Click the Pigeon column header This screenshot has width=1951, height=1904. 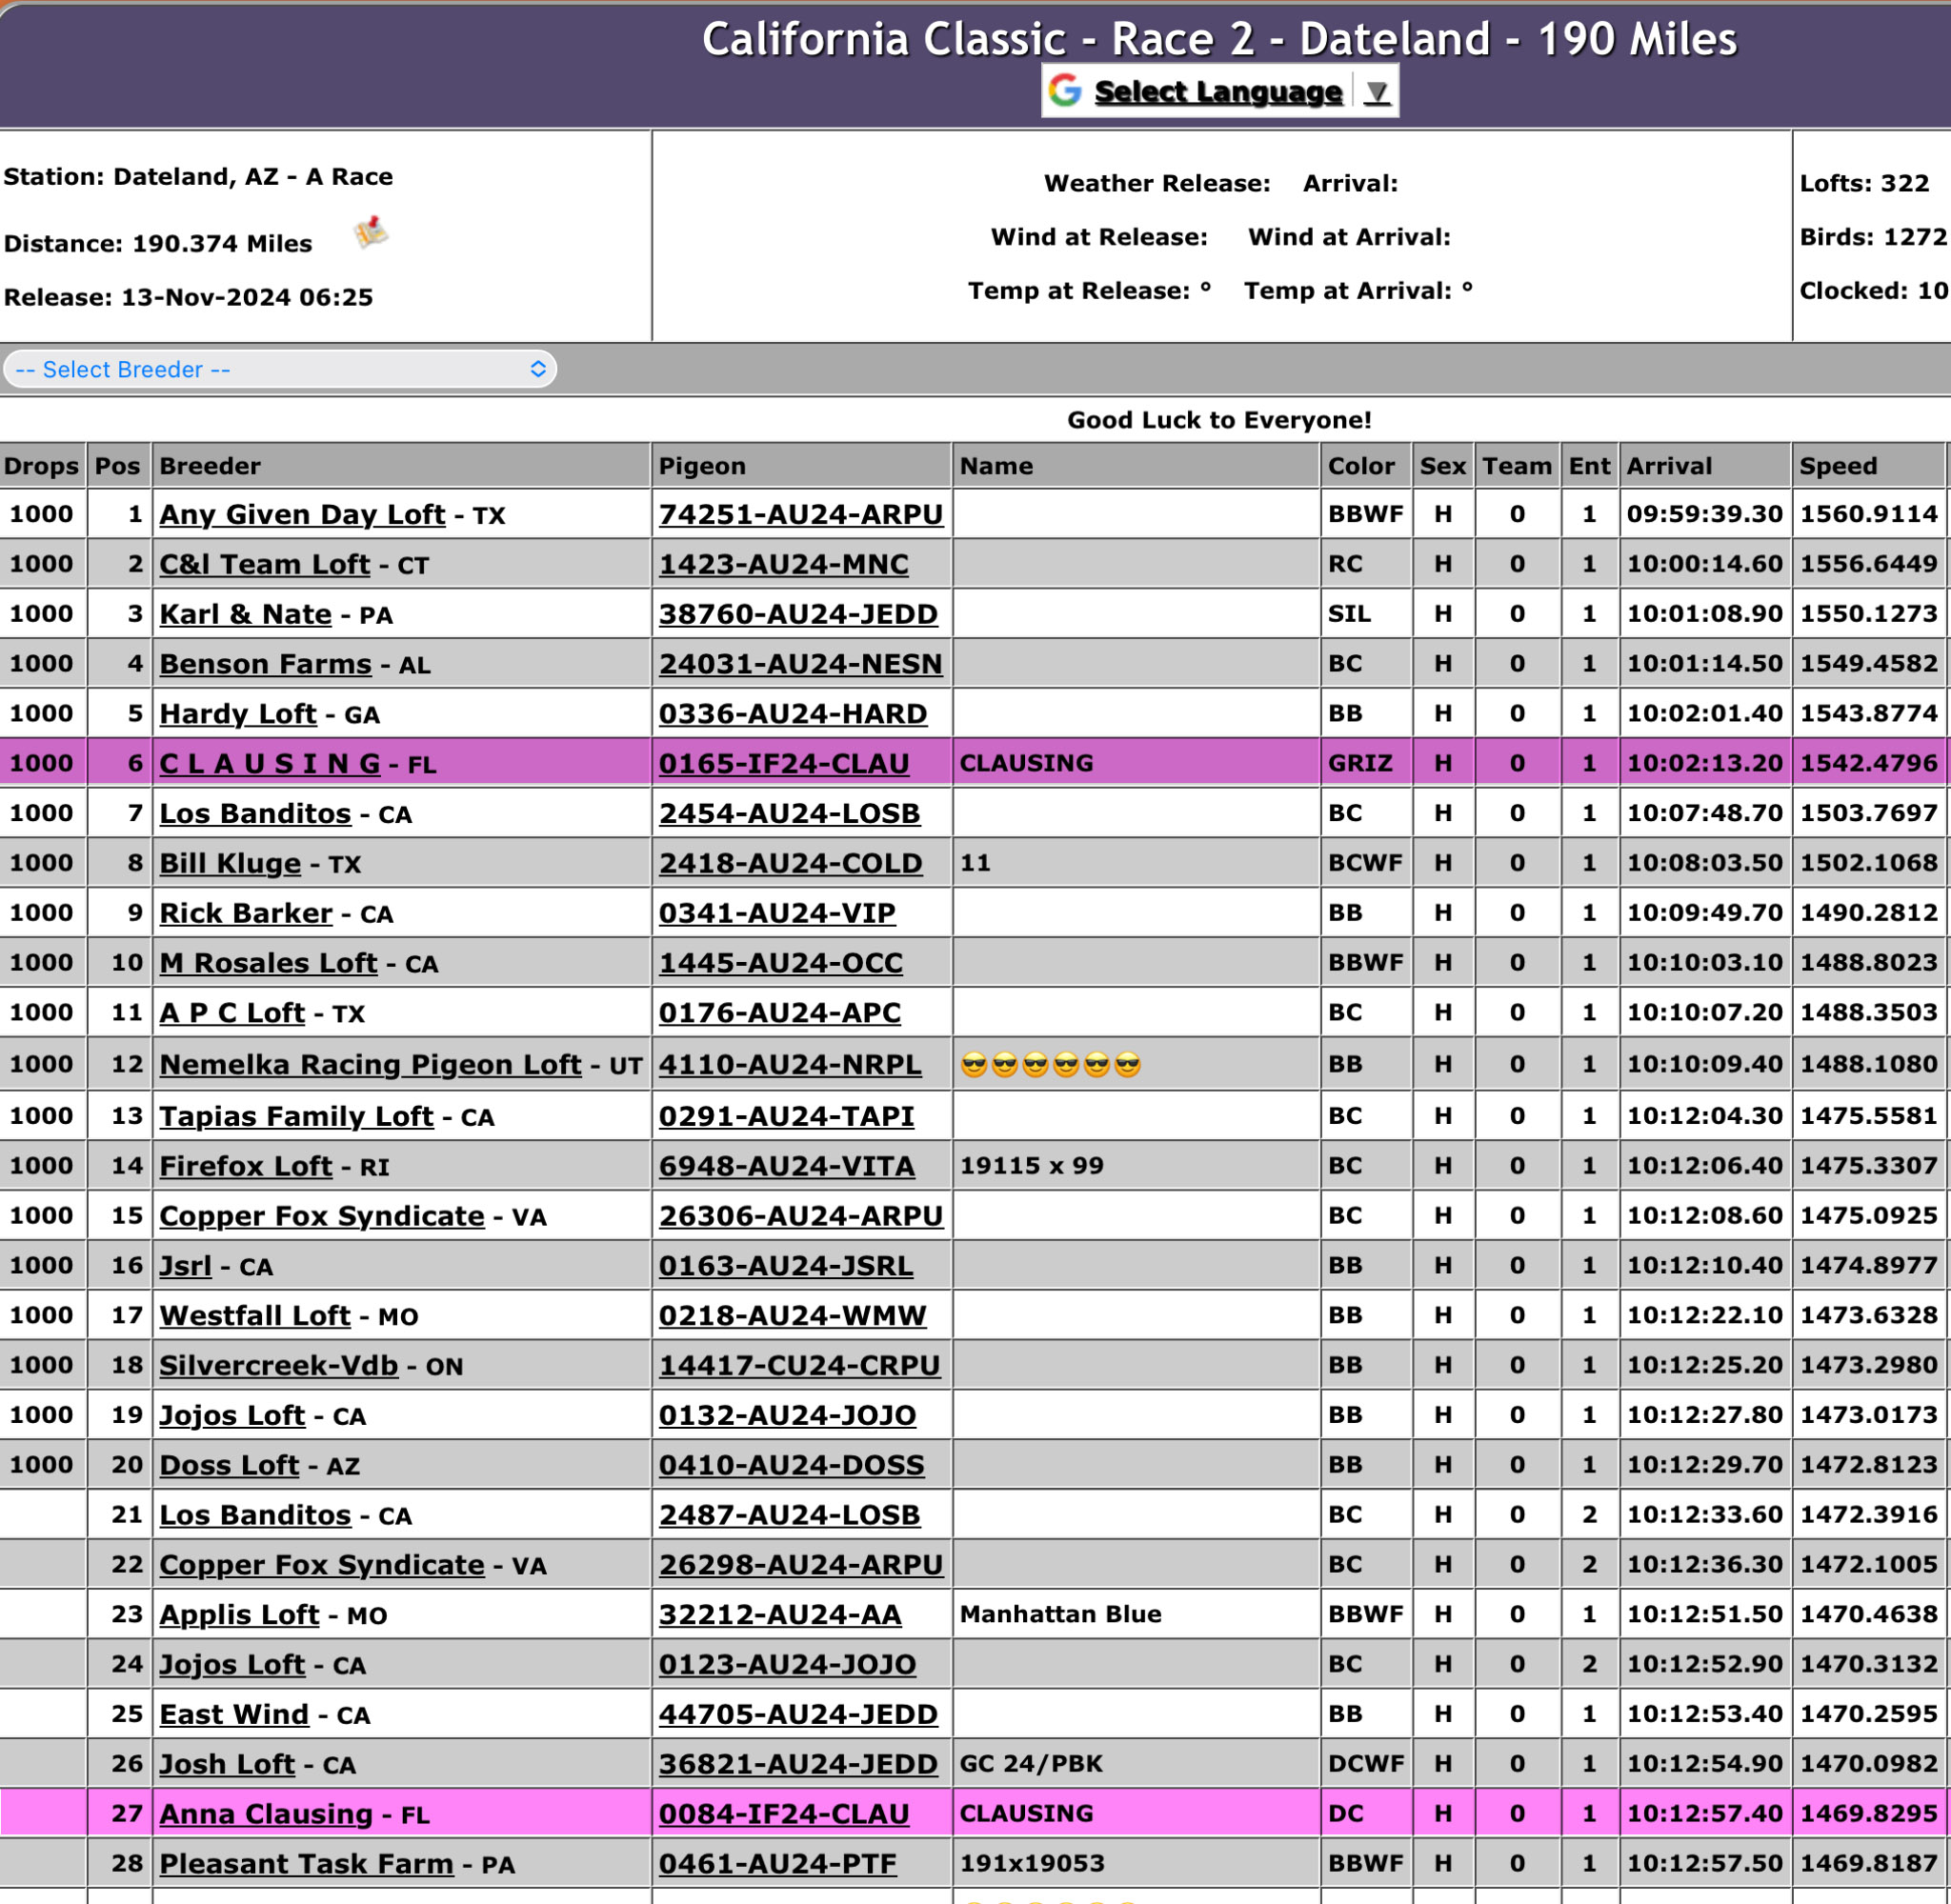802,466
